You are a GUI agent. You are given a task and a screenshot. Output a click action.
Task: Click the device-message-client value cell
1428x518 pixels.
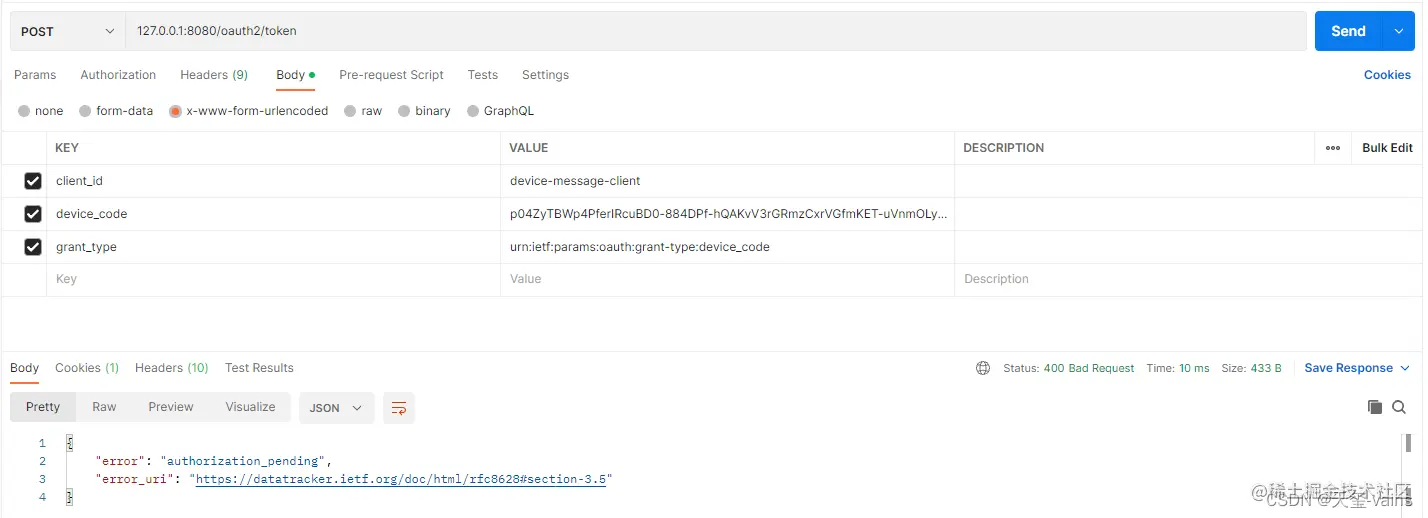coord(727,181)
